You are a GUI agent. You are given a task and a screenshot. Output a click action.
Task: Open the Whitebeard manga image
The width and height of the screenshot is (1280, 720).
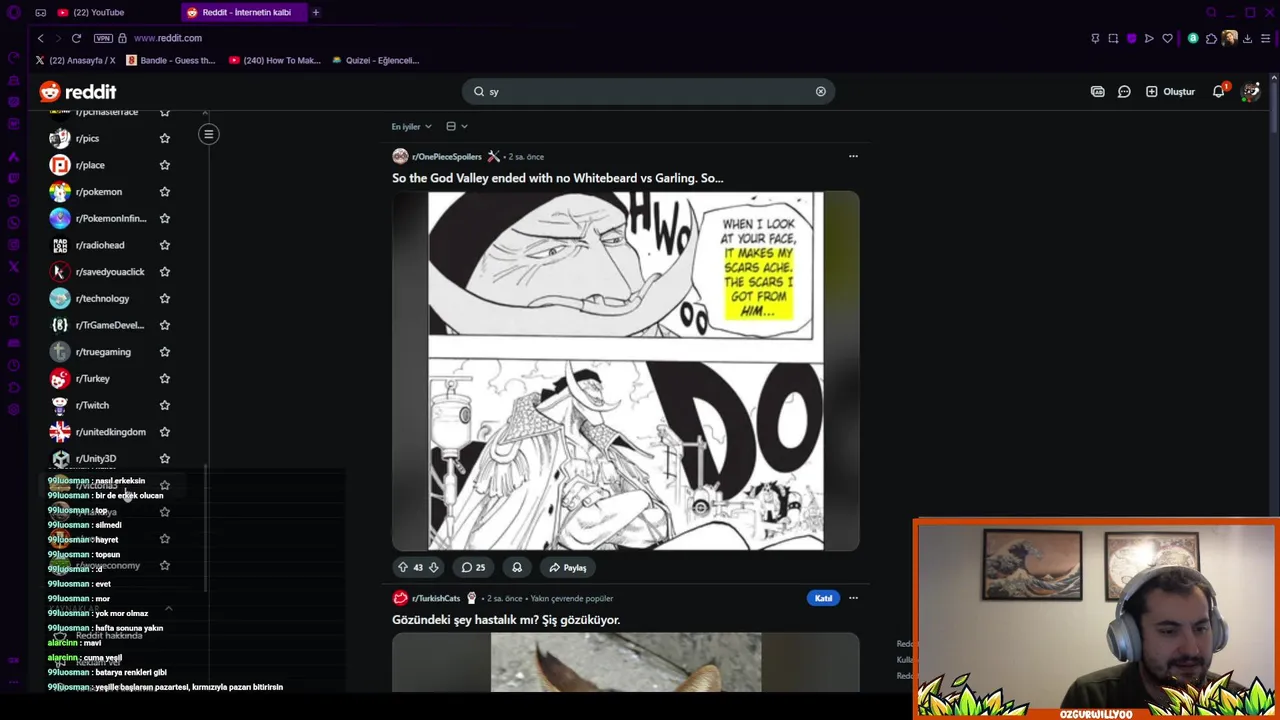click(x=625, y=370)
